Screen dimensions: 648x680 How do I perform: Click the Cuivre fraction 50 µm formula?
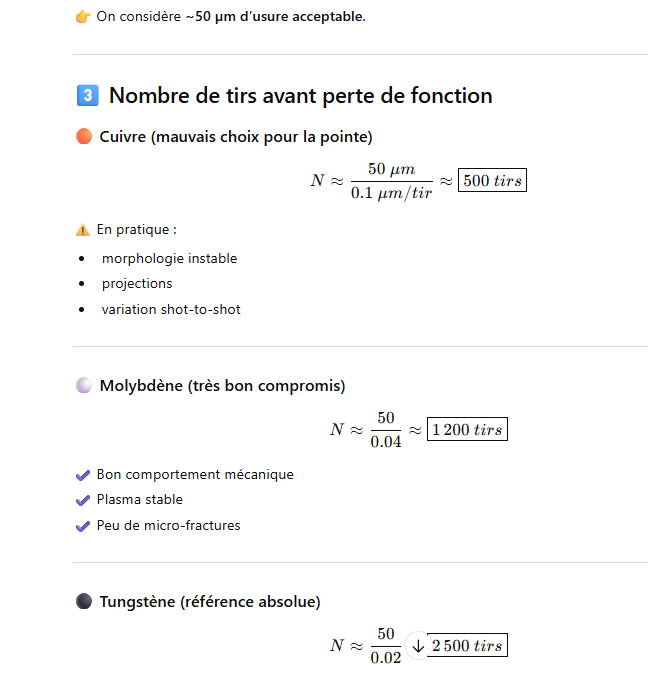pyautogui.click(x=391, y=181)
